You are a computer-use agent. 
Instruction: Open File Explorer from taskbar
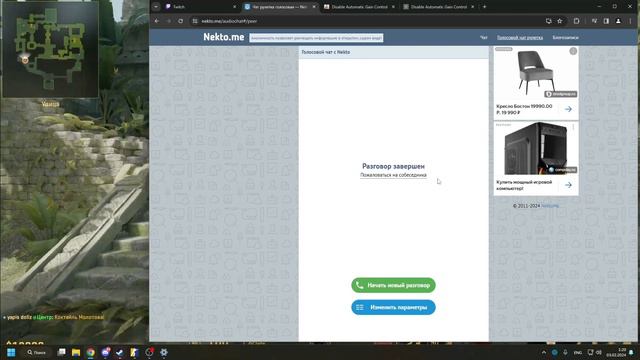tap(76, 352)
